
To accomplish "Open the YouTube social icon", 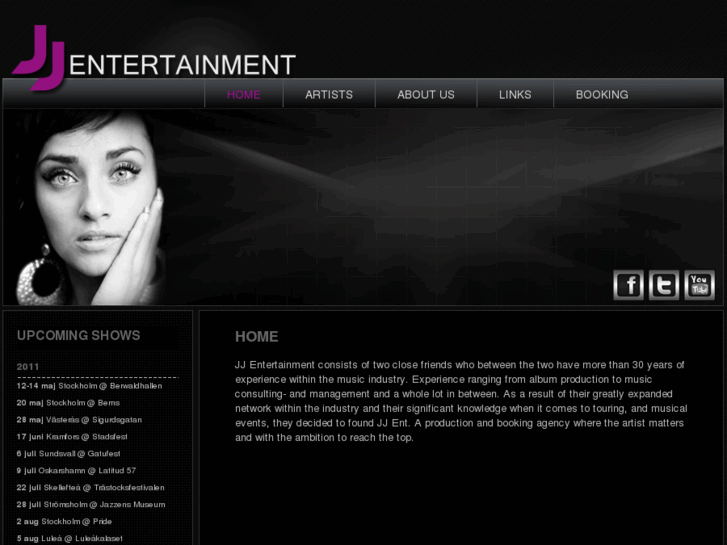I will point(699,285).
